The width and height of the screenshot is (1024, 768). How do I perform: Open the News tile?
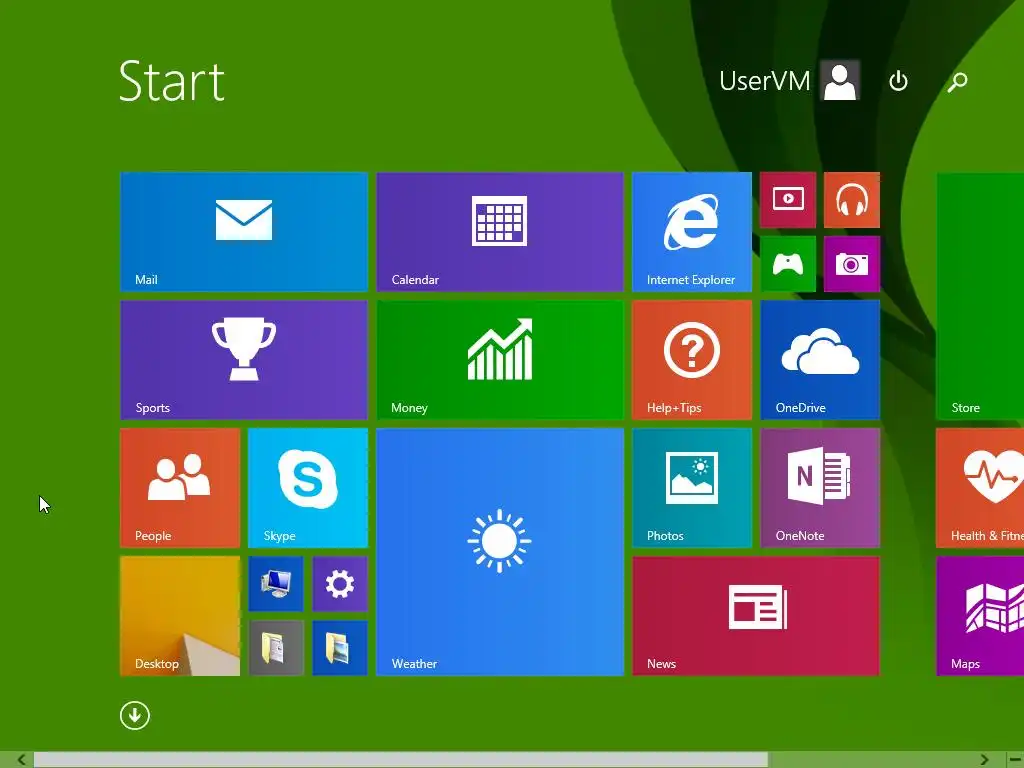coord(756,615)
